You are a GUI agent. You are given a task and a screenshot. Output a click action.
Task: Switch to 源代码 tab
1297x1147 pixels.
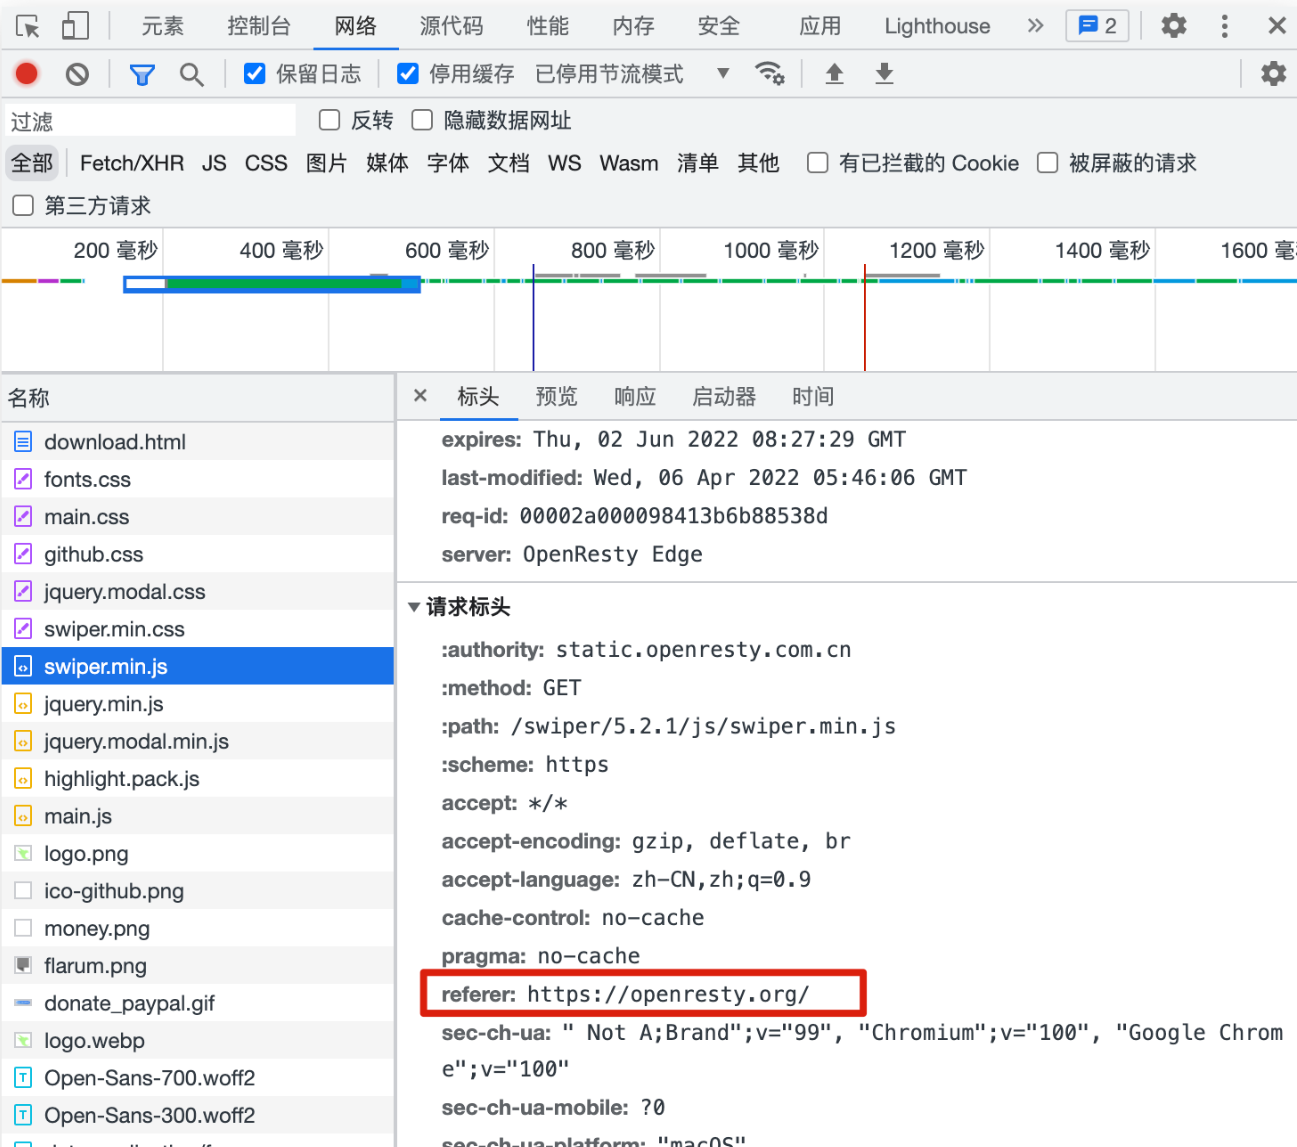point(451,26)
